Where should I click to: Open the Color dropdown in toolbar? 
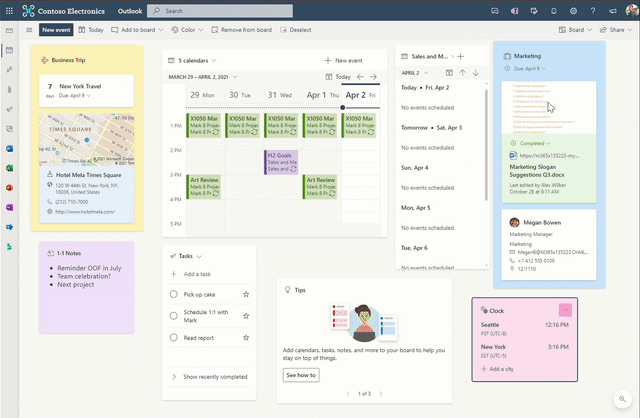coord(187,30)
